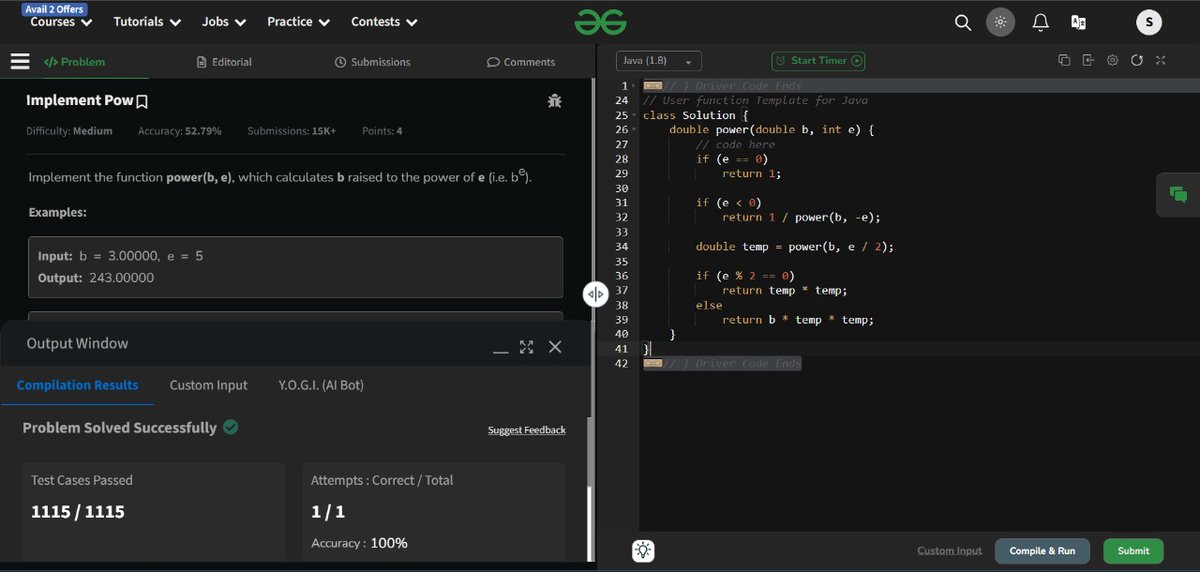Image resolution: width=1200 pixels, height=572 pixels.
Task: Open the site search magnifier icon
Action: click(x=962, y=22)
